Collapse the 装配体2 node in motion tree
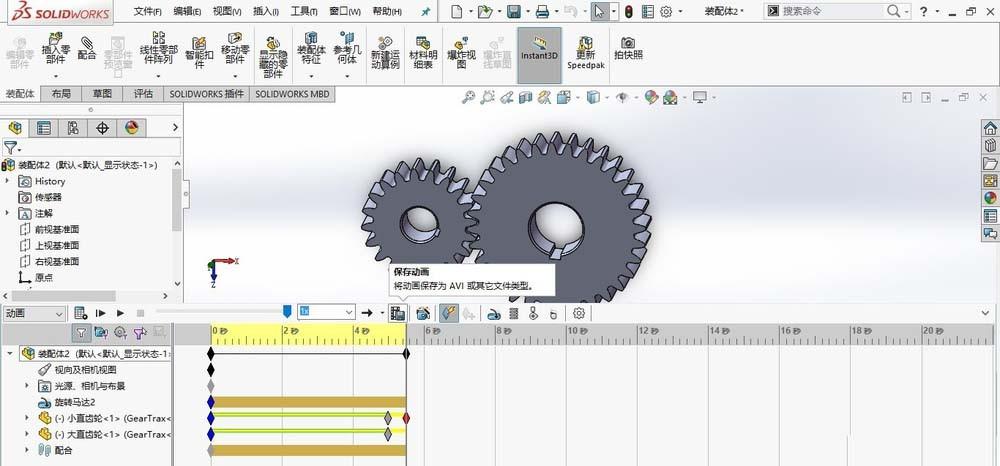 [x=10, y=353]
